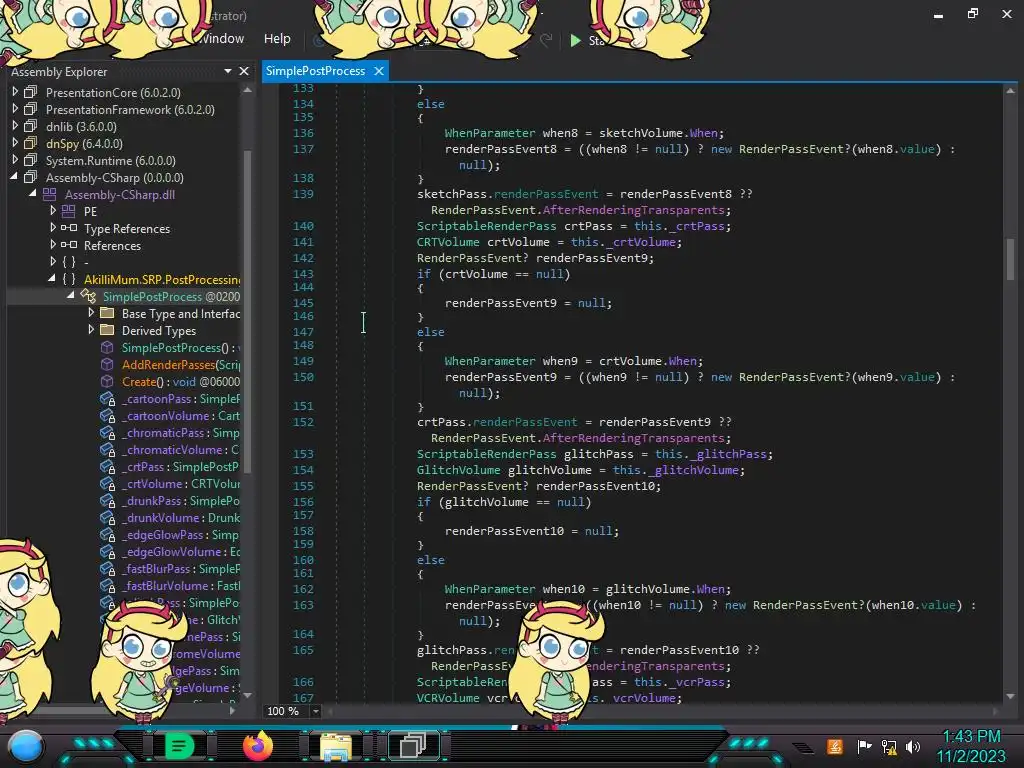Click the Assembly-CSharp.dll module icon
This screenshot has width=1024, height=768.
[x=50, y=194]
